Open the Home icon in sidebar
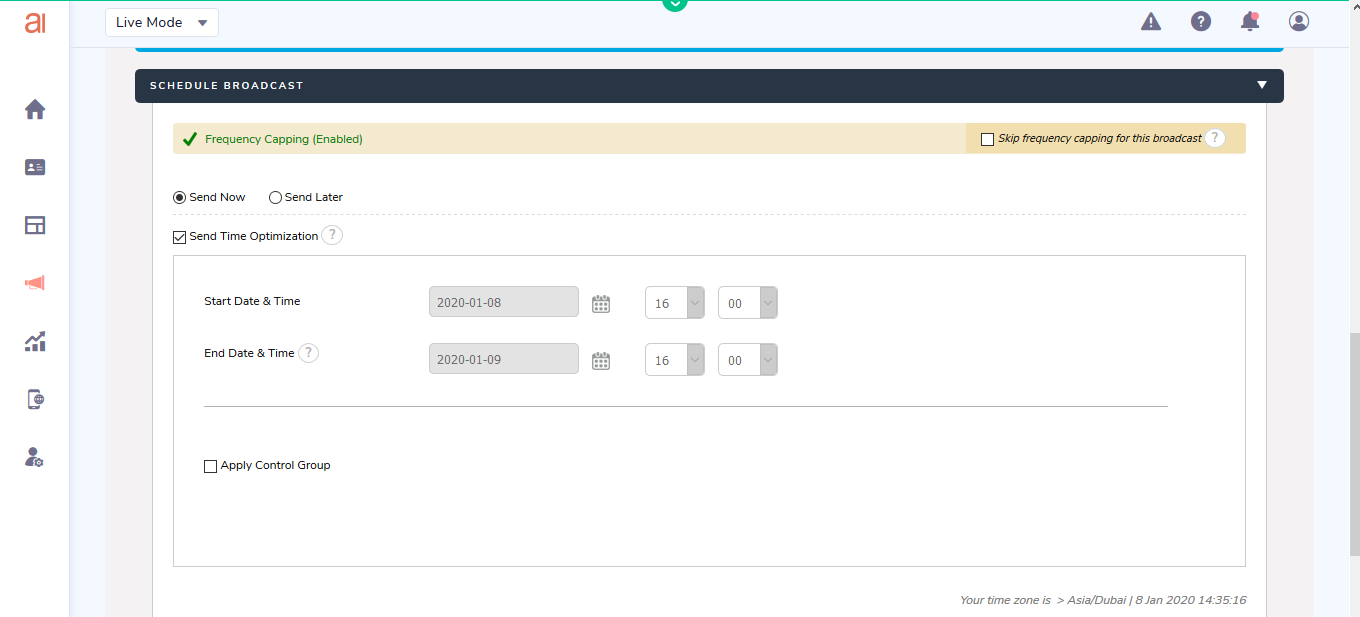The image size is (1360, 617). tap(35, 110)
